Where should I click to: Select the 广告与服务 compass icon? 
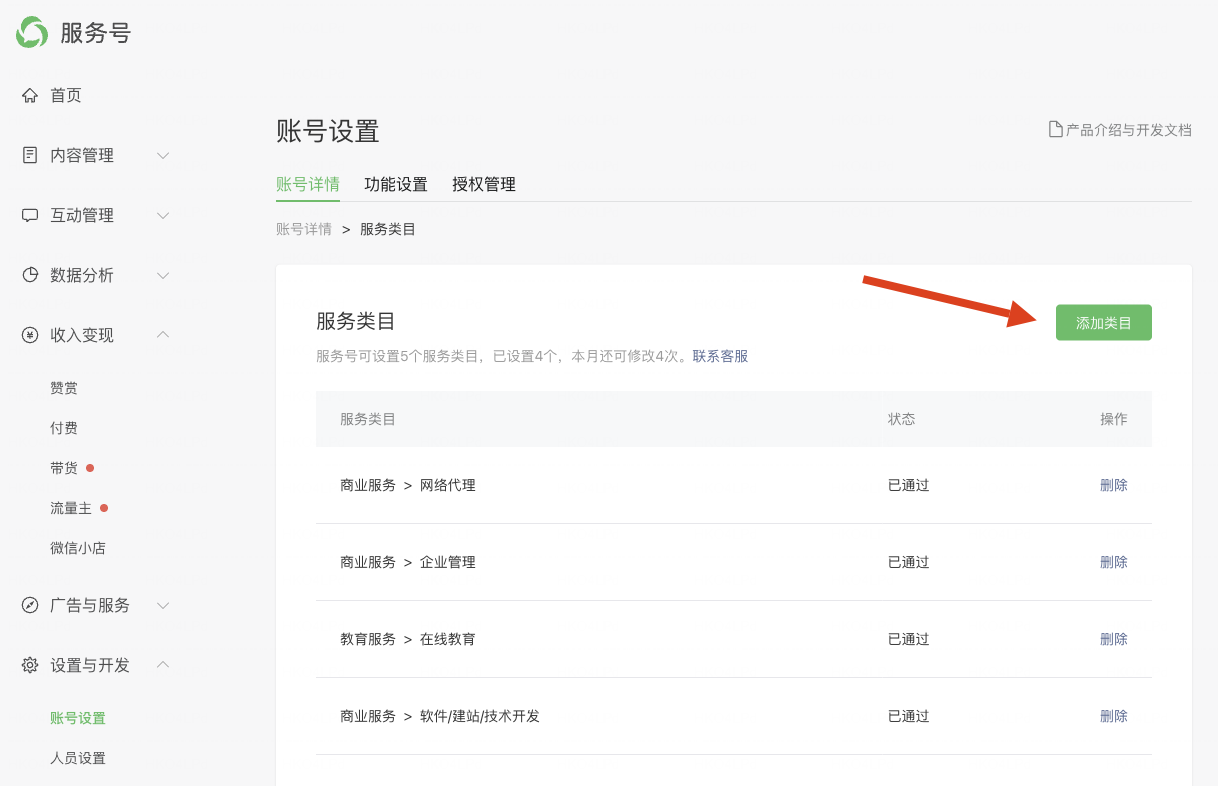point(30,605)
